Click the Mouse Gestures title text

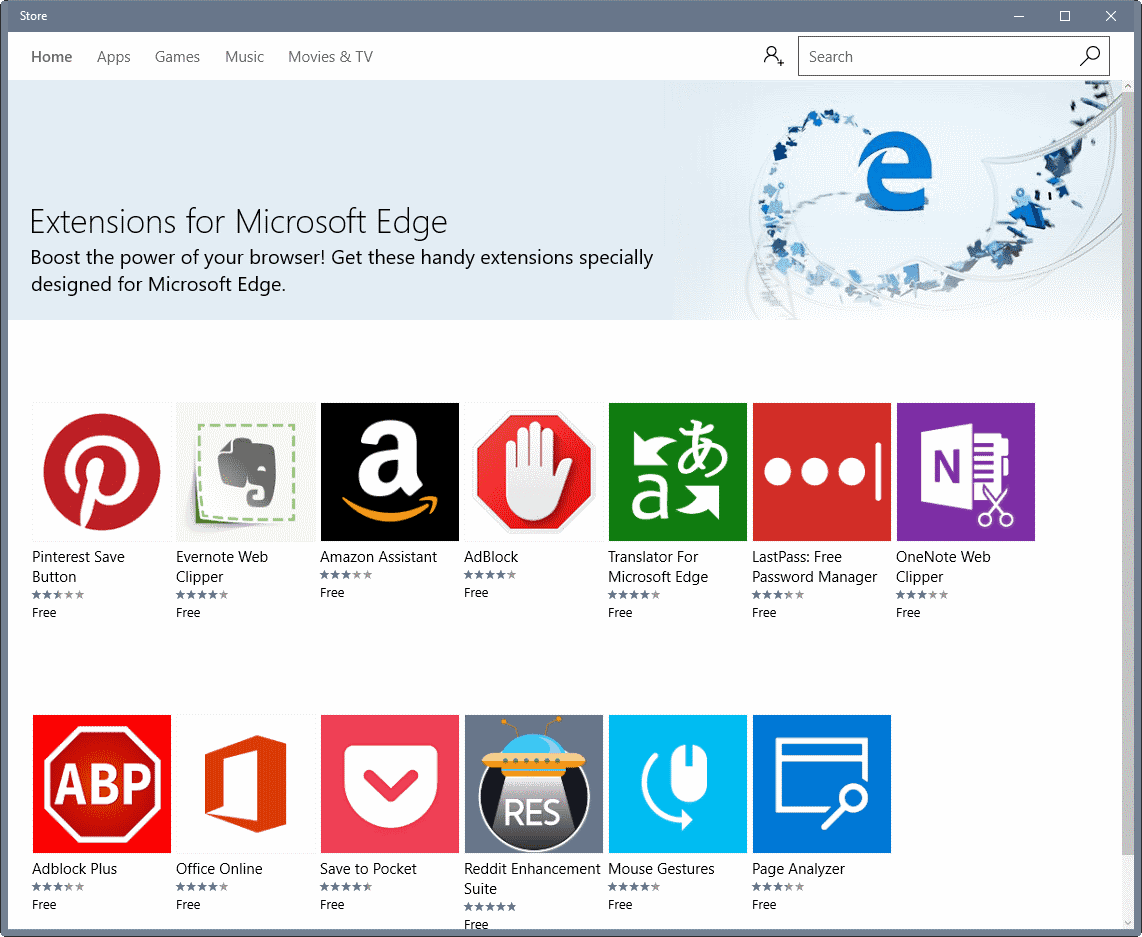tap(661, 869)
